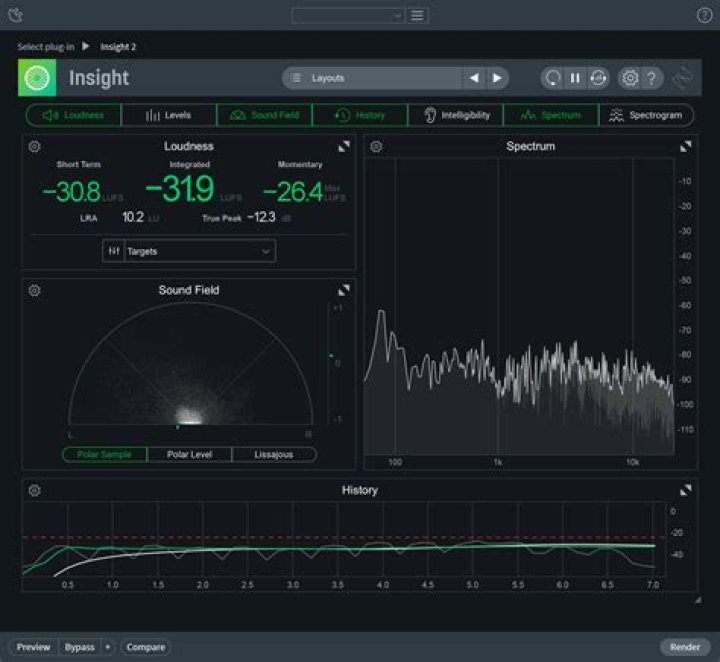Click the Render button
This screenshot has height=662, width=720.
click(685, 647)
